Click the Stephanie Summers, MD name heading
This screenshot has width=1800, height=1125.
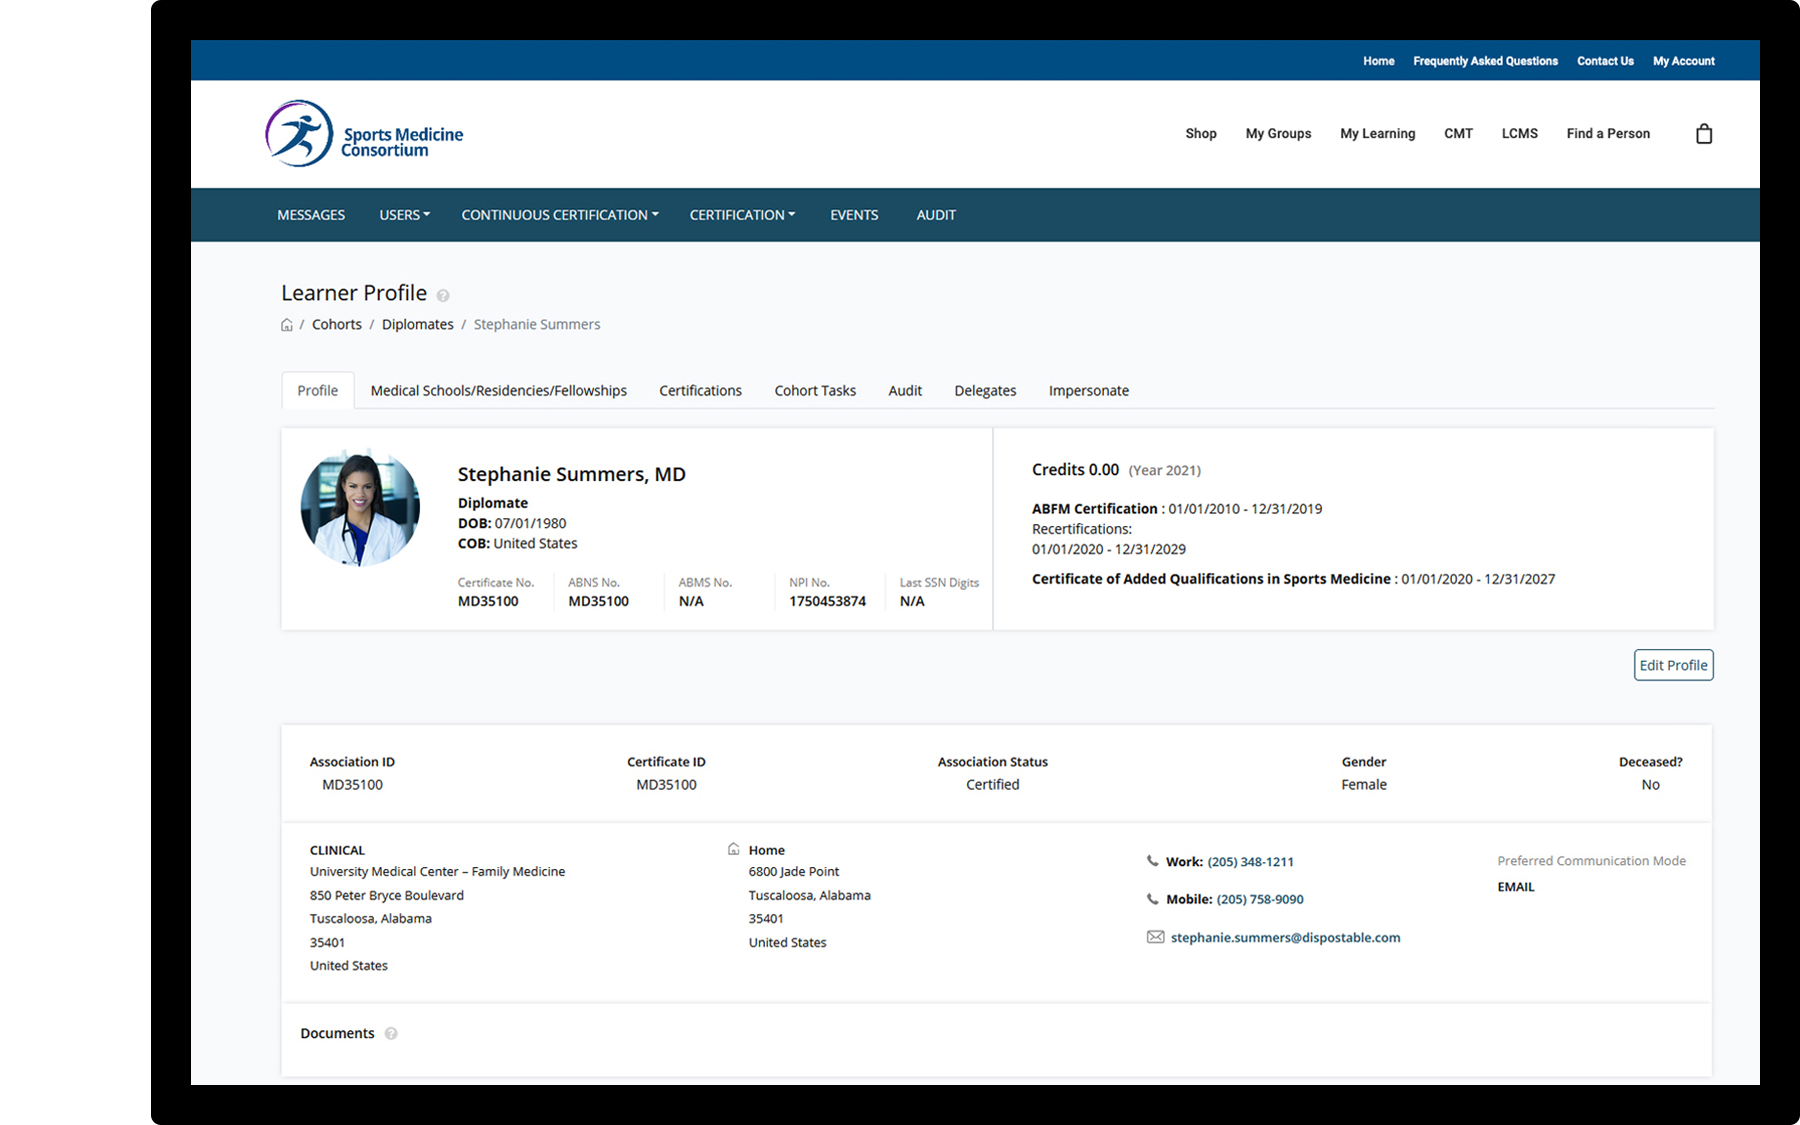click(572, 474)
